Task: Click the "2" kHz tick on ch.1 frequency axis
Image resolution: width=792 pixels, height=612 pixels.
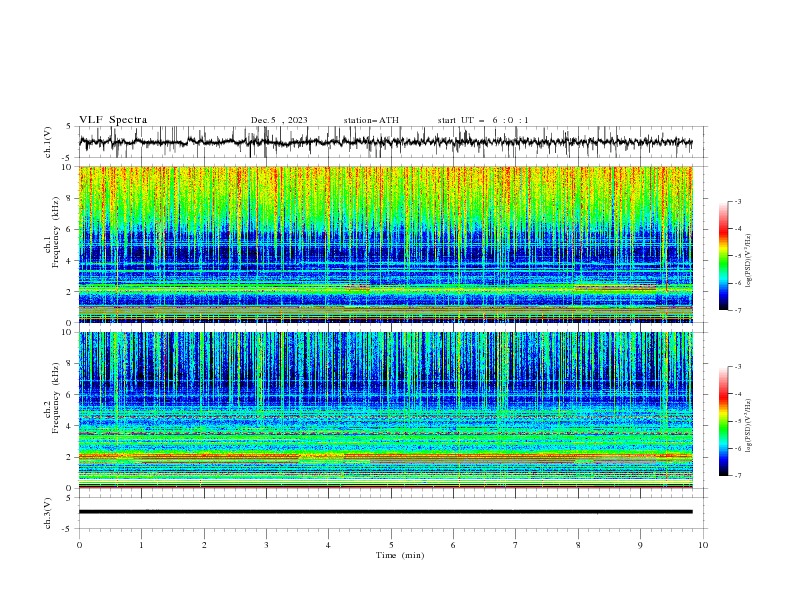Action: tap(70, 292)
